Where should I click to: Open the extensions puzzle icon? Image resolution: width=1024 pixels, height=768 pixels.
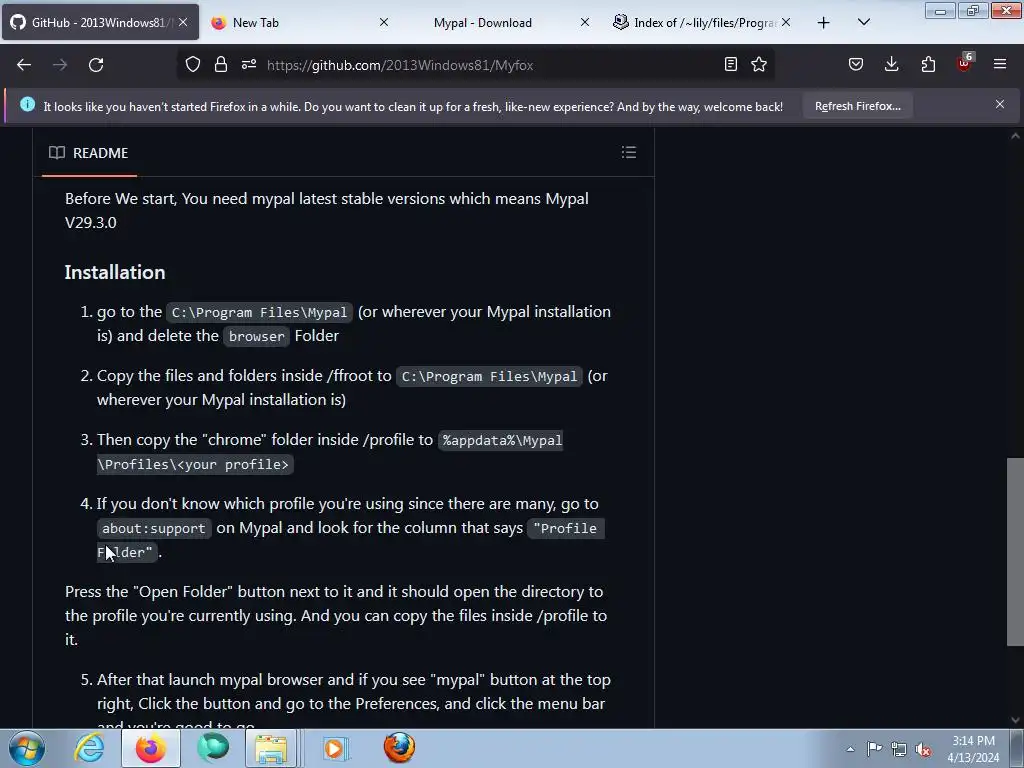pyautogui.click(x=928, y=64)
